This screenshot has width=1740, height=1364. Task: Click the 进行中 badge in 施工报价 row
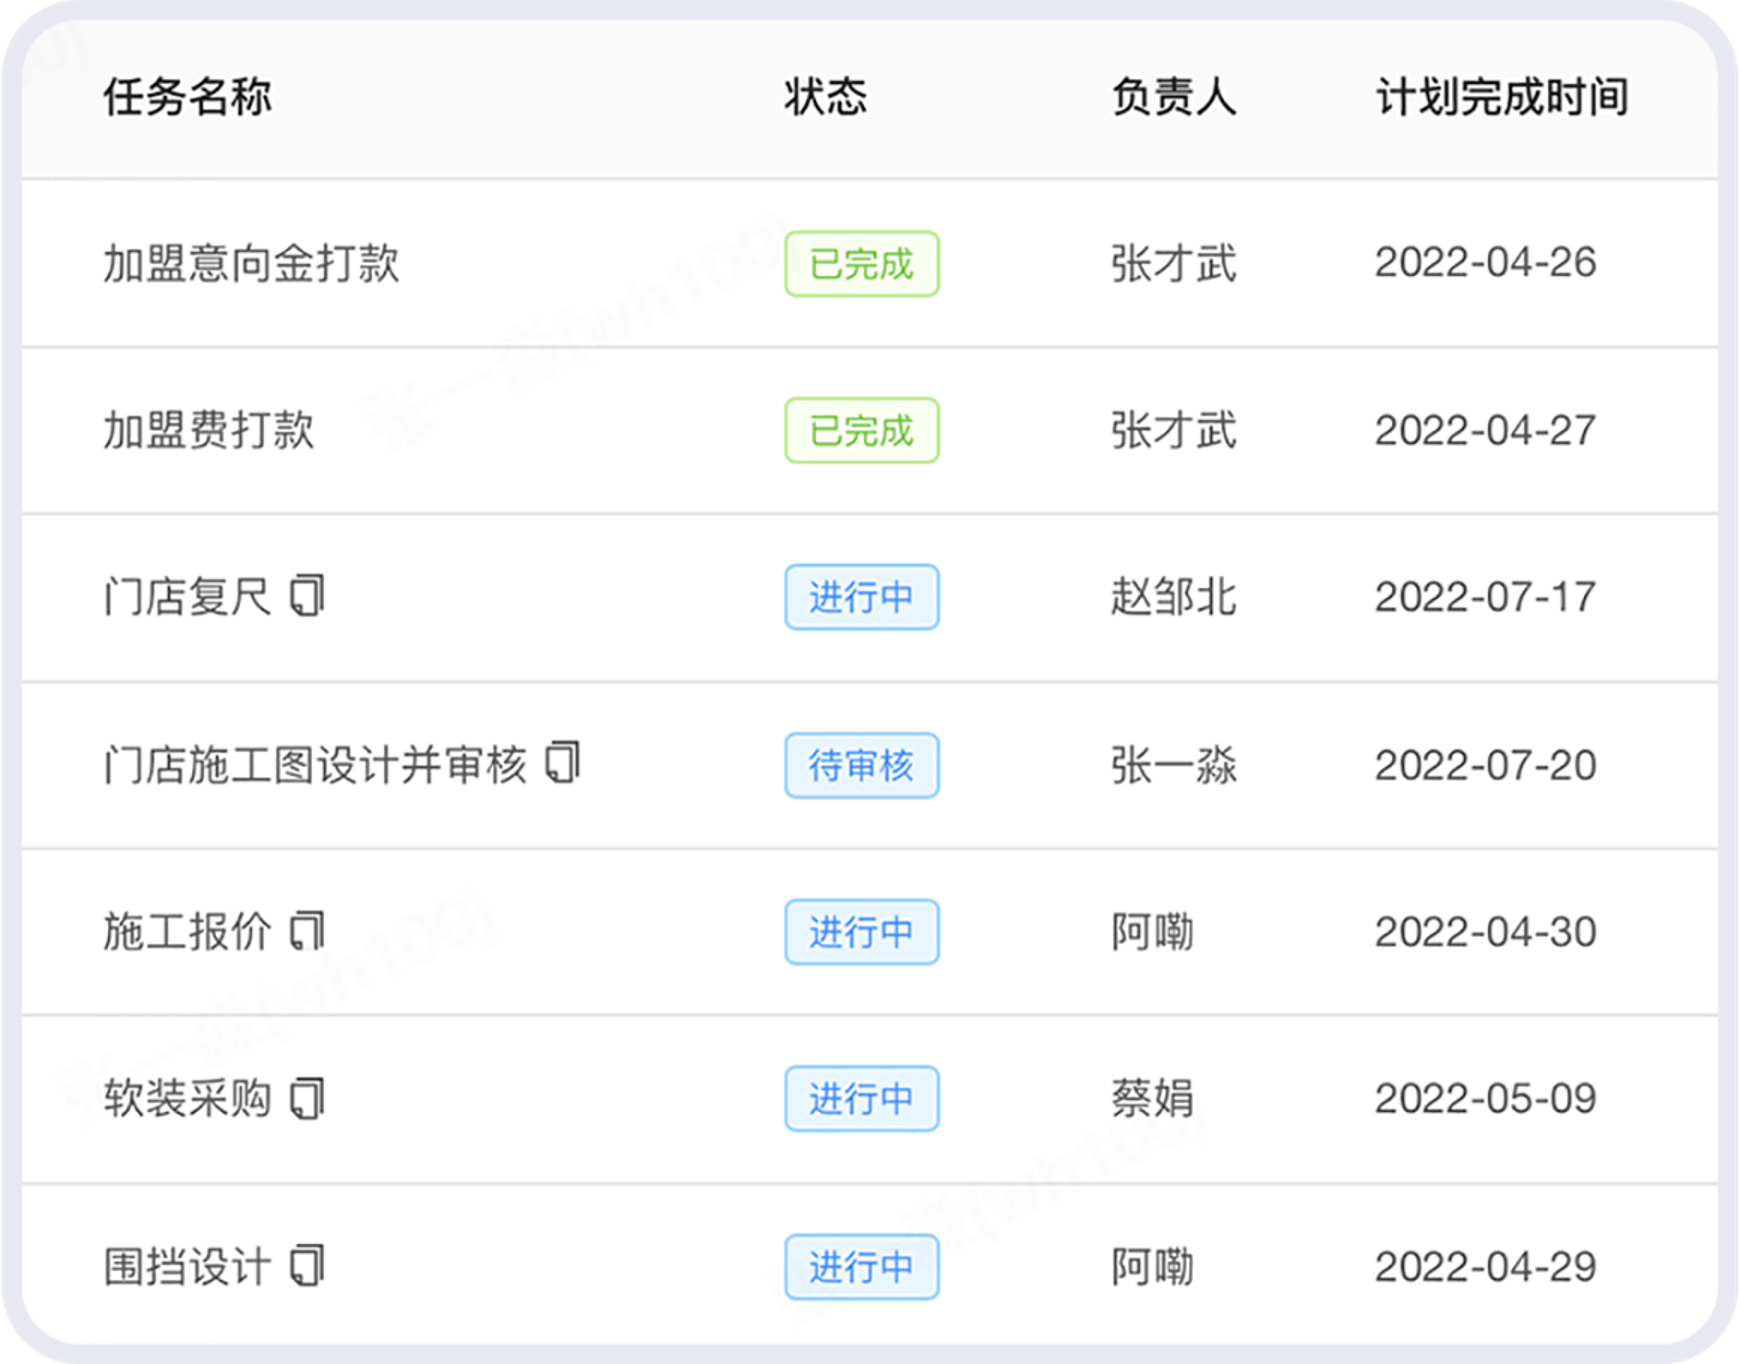(x=861, y=932)
